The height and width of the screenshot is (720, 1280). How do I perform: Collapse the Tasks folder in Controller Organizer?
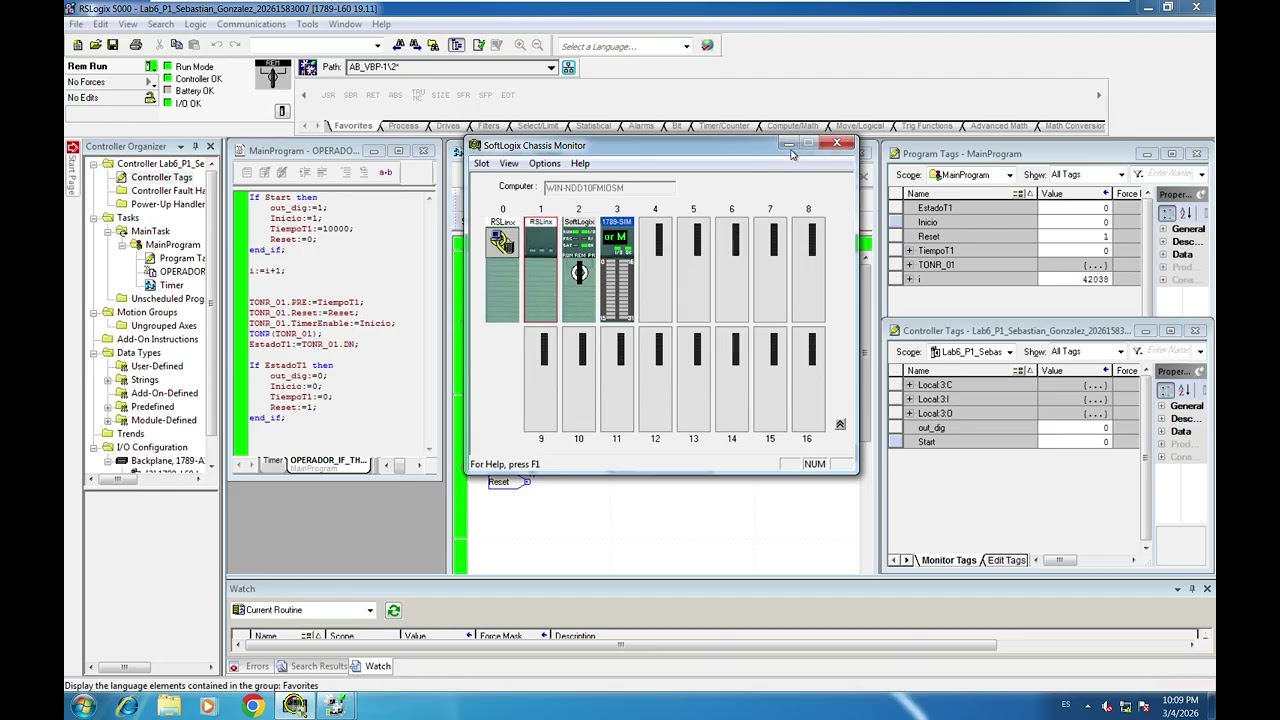click(x=94, y=218)
